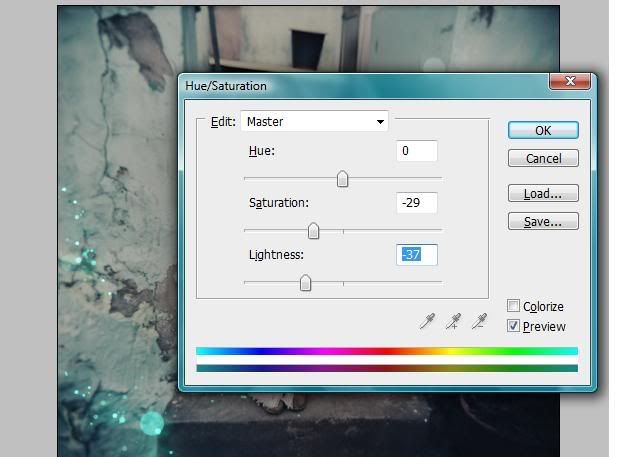Viewport: 640px width, 457px height.
Task: Click the Lightness slider handle
Action: point(305,282)
